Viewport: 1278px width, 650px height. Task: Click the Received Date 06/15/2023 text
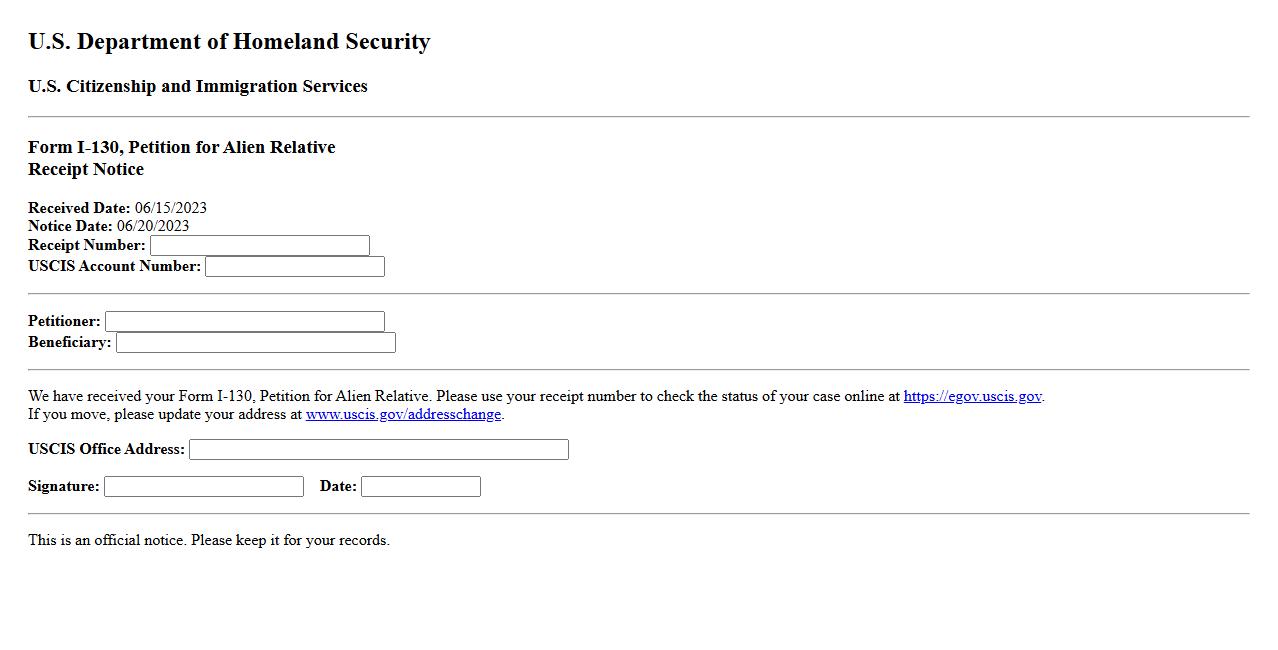(117, 208)
